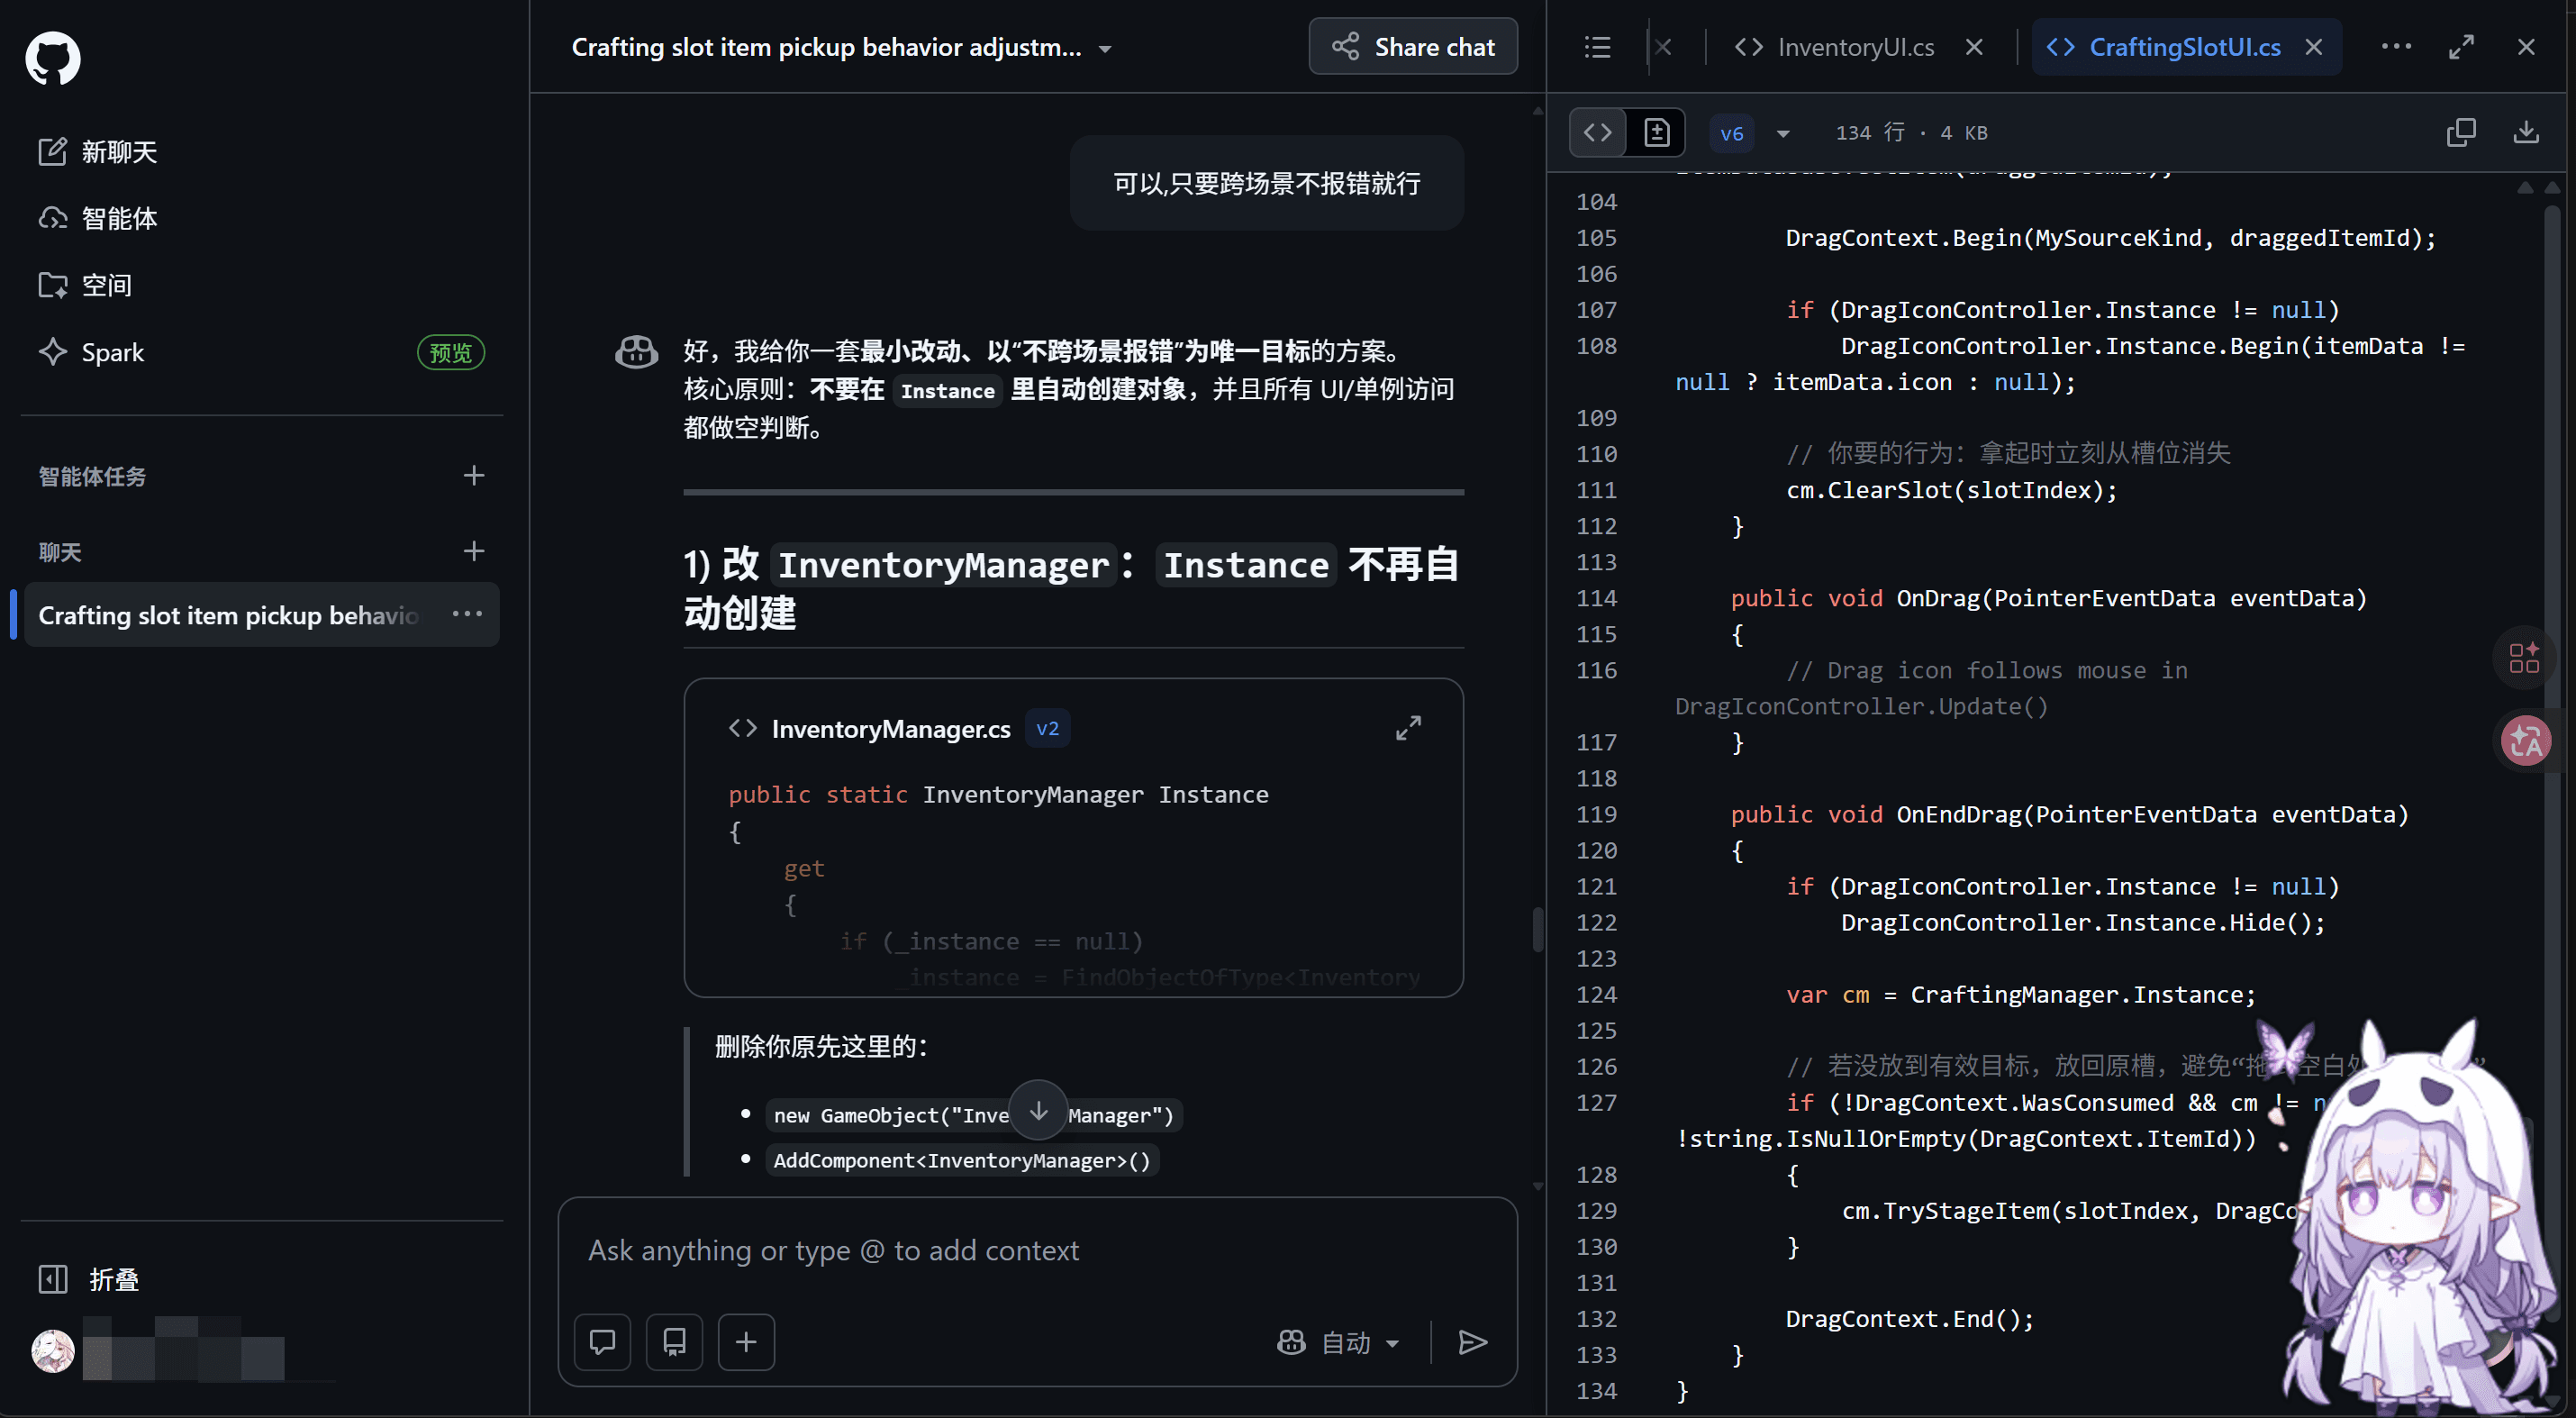Open the InventoryManager.cs file link
The height and width of the screenshot is (1418, 2576).
[x=890, y=729]
